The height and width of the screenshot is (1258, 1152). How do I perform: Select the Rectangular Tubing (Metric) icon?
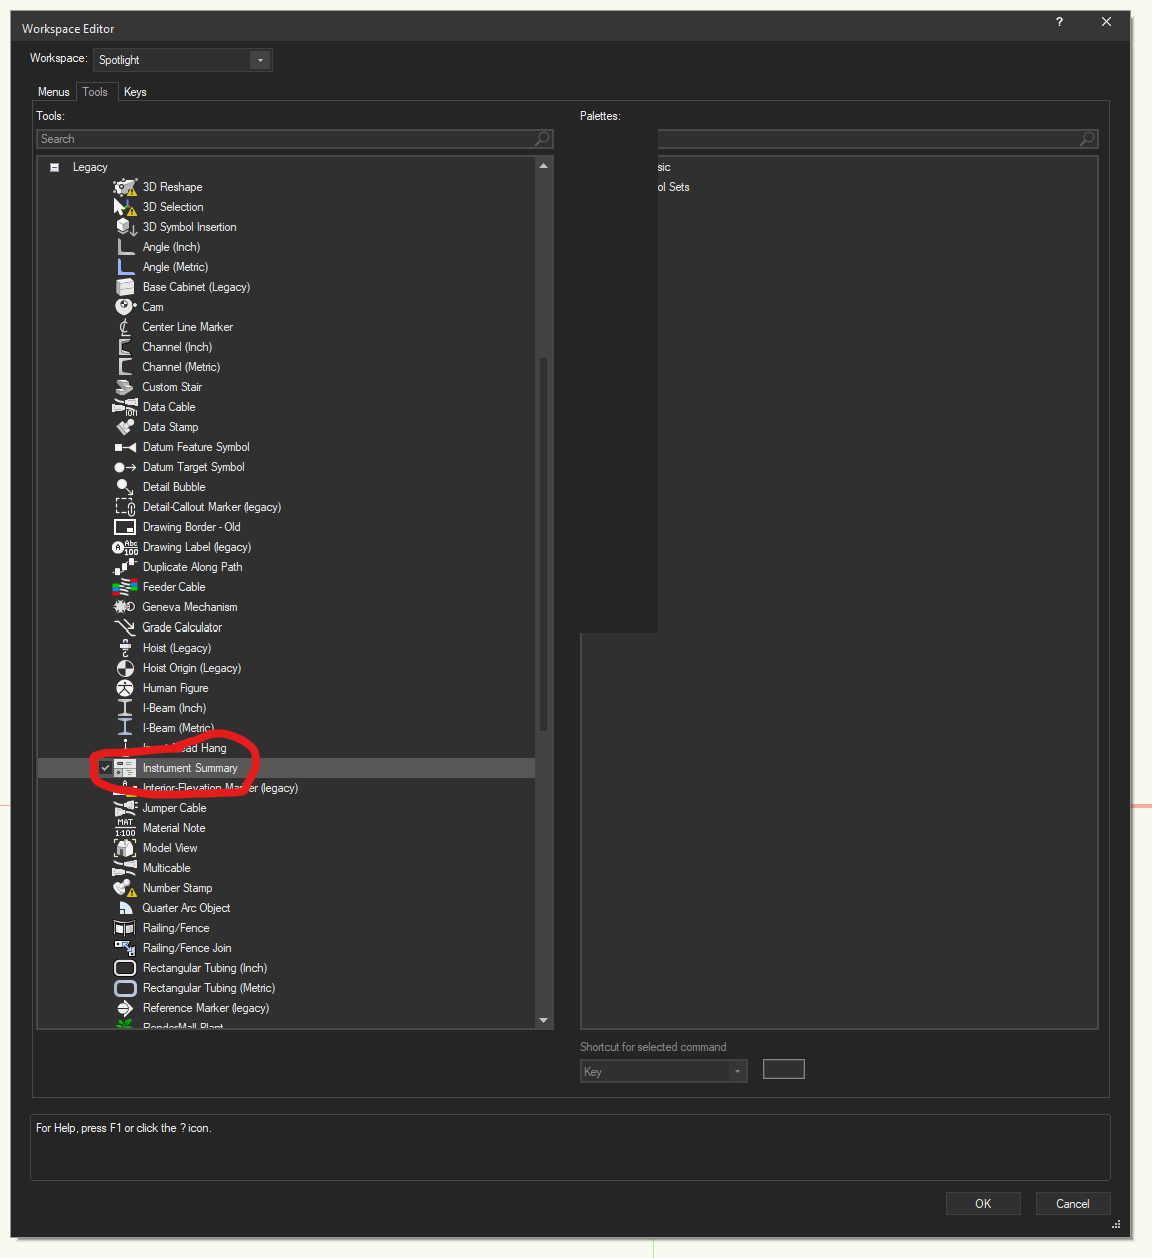click(125, 988)
